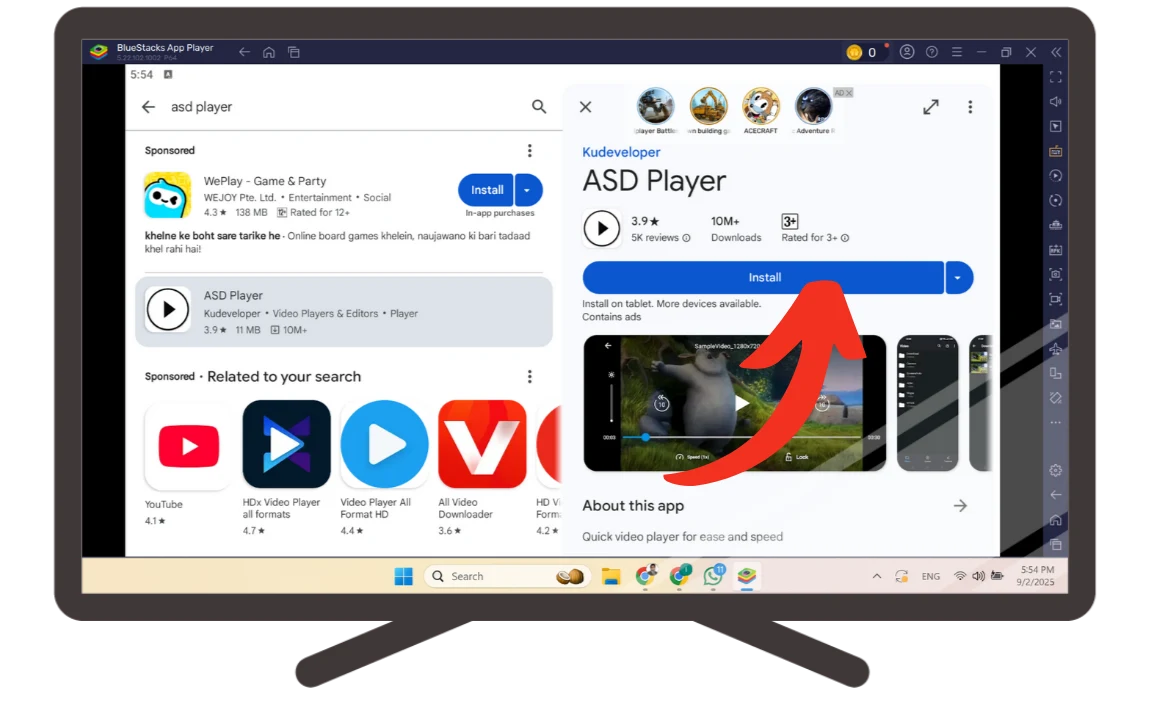Open BlueStacks help question-mark icon
1150x720 pixels.
point(932,52)
